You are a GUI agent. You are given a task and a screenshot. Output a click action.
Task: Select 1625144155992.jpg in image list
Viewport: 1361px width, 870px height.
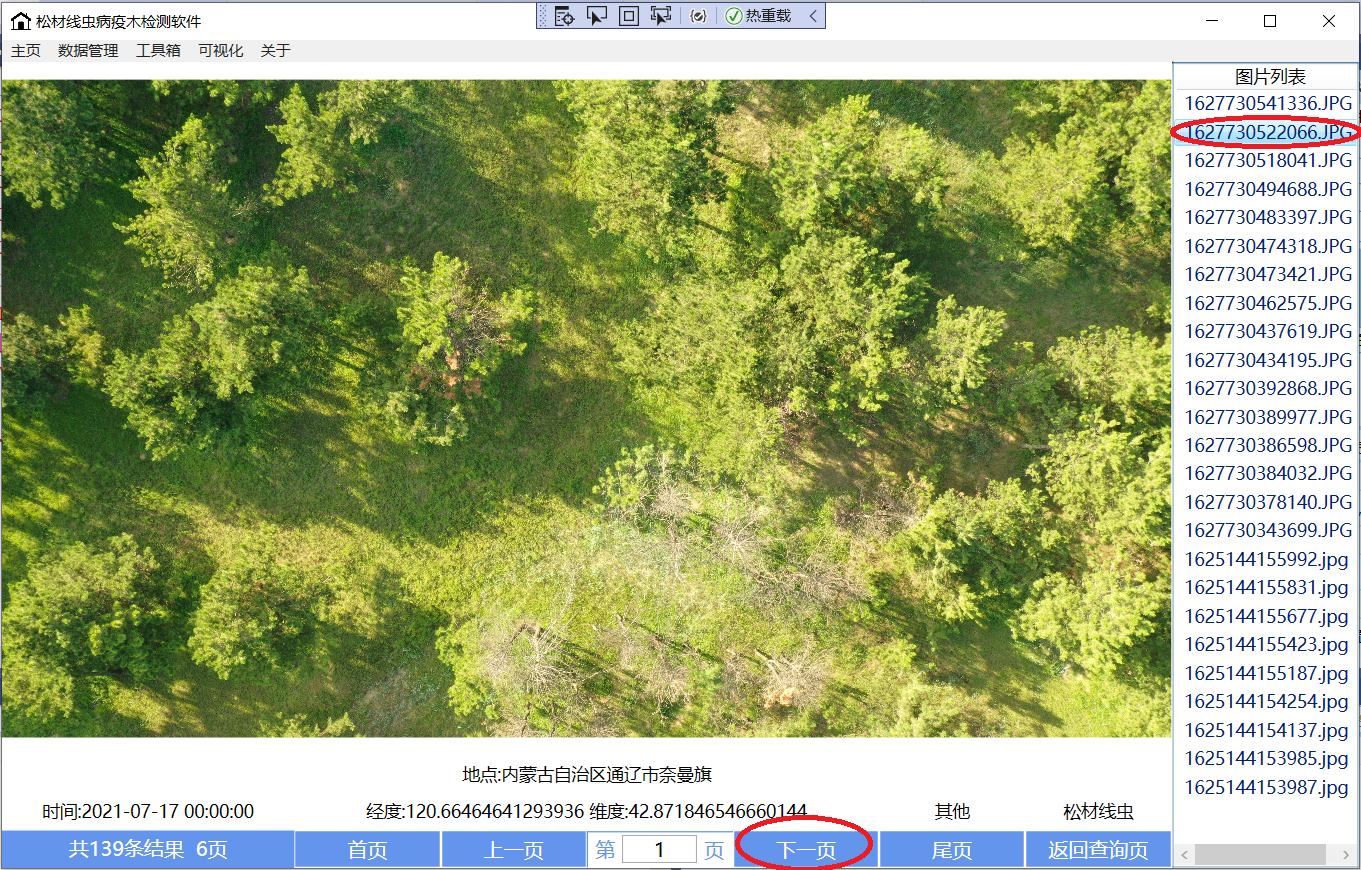(x=1267, y=559)
